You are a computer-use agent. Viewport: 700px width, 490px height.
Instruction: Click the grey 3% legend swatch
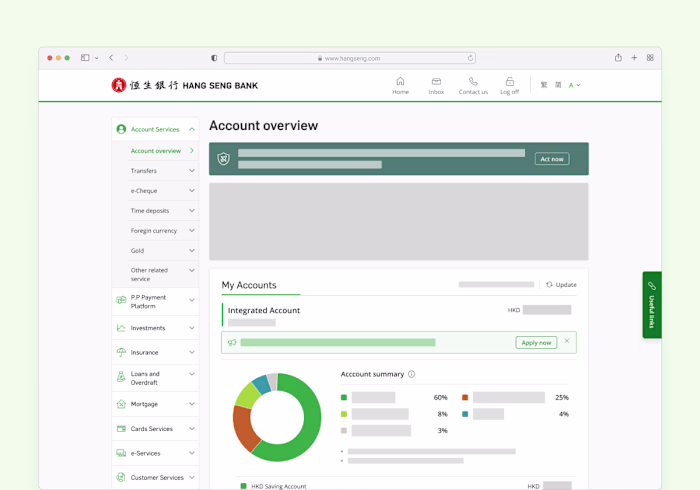344,430
